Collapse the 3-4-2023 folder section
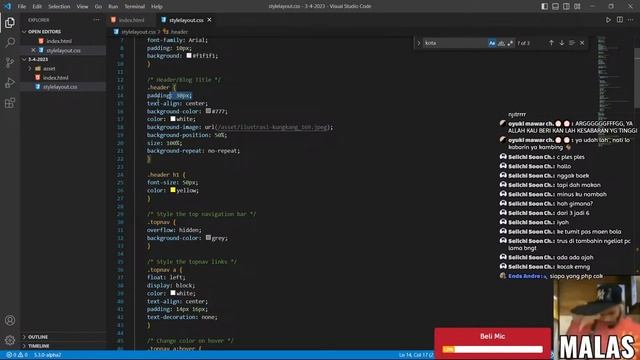Viewport: 640px width, 360px height. (x=24, y=59)
